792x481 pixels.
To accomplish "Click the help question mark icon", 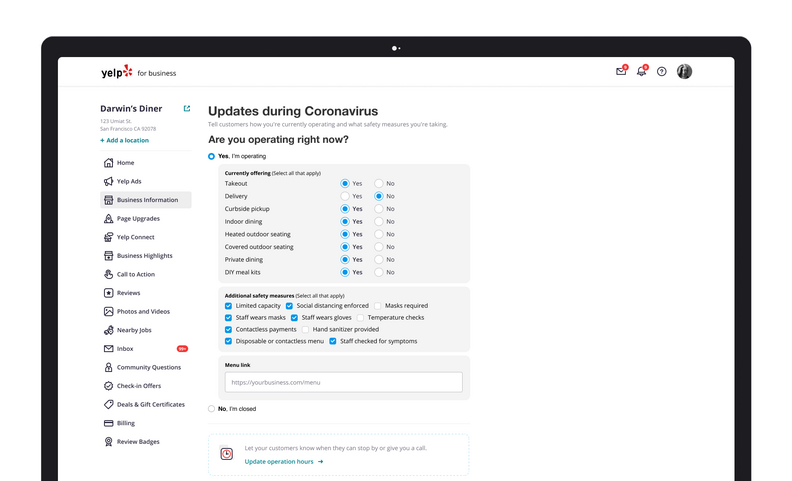I will pyautogui.click(x=661, y=72).
